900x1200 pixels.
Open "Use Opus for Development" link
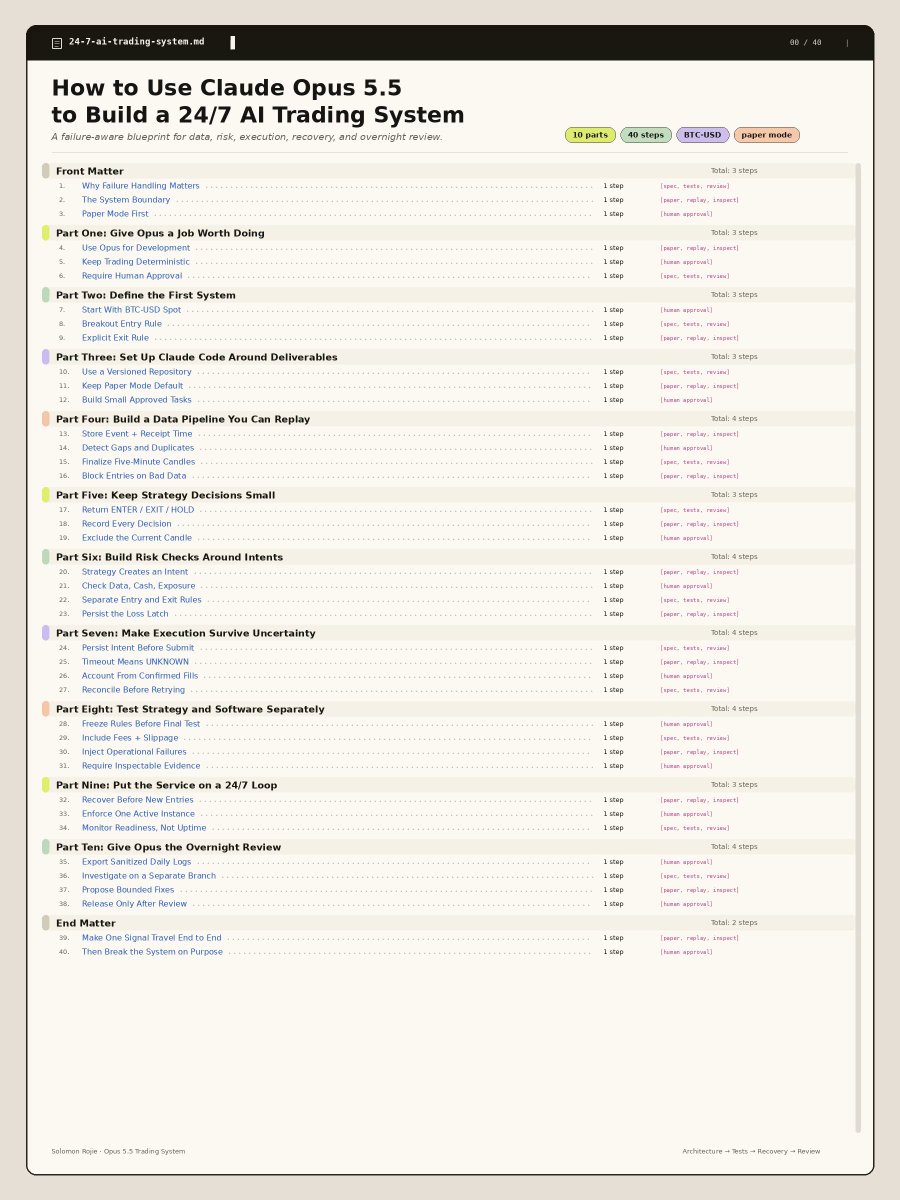(136, 248)
